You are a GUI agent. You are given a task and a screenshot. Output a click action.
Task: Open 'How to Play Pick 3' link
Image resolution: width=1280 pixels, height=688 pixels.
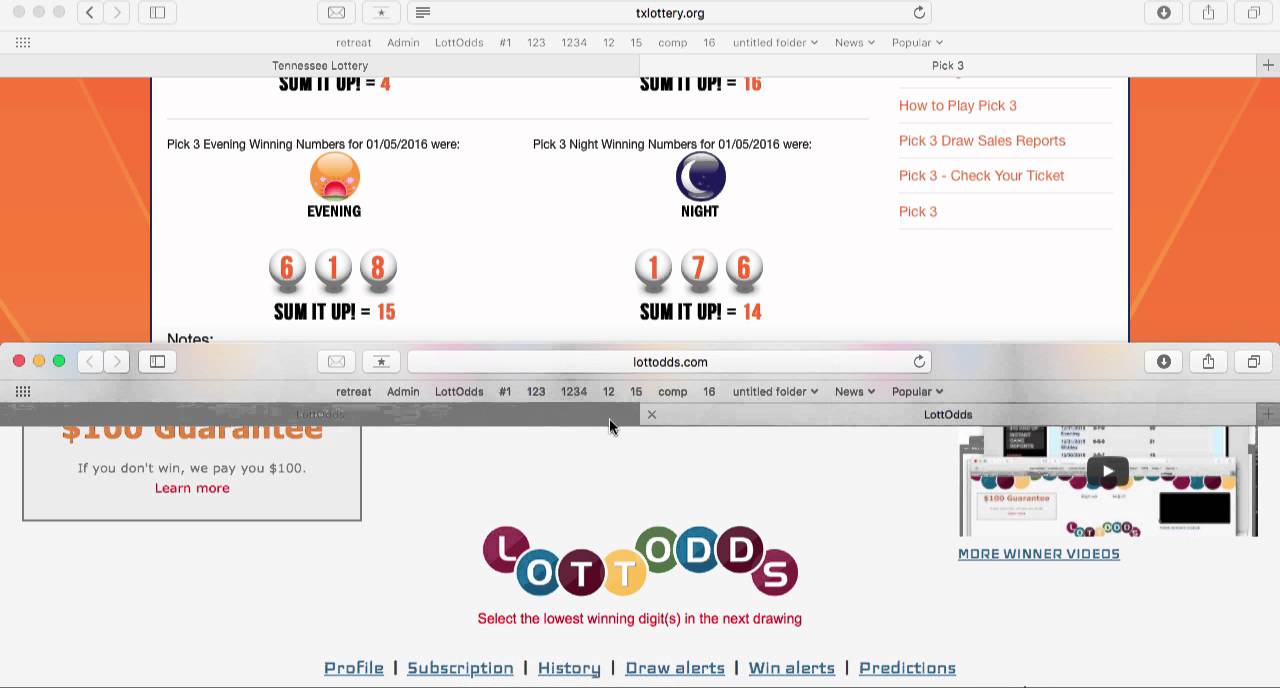[x=957, y=105]
